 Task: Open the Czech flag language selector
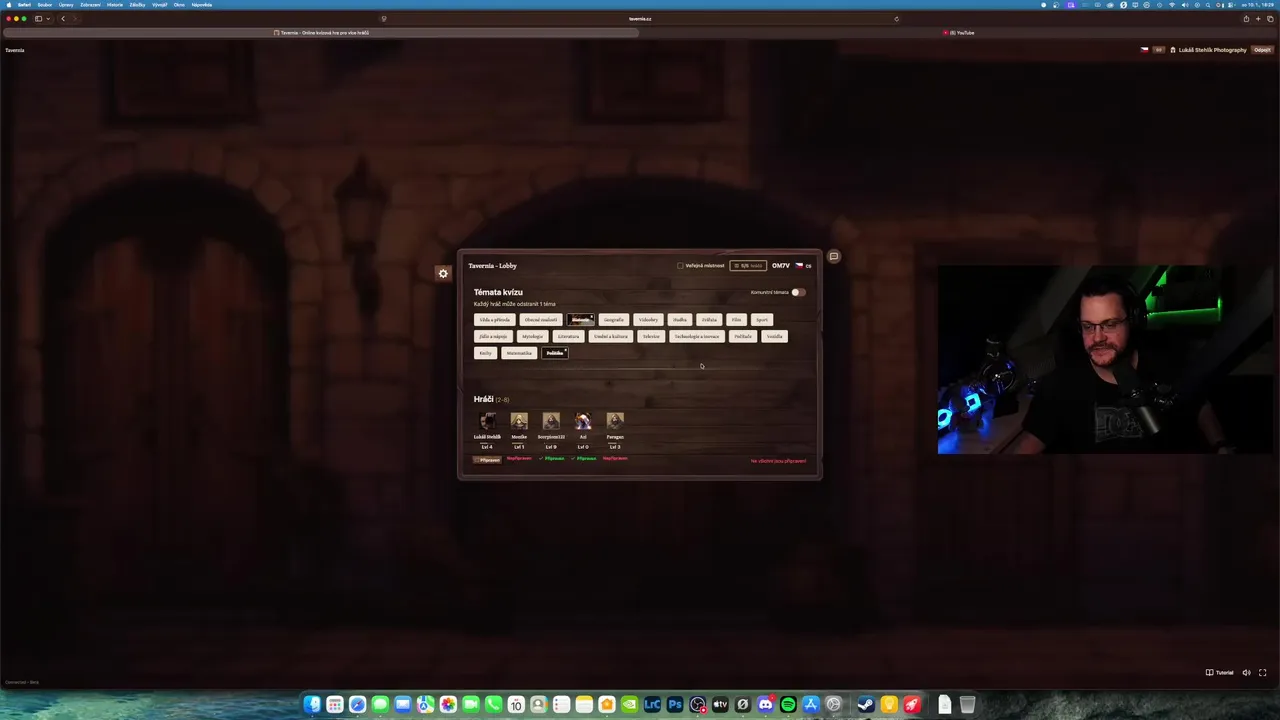(803, 266)
